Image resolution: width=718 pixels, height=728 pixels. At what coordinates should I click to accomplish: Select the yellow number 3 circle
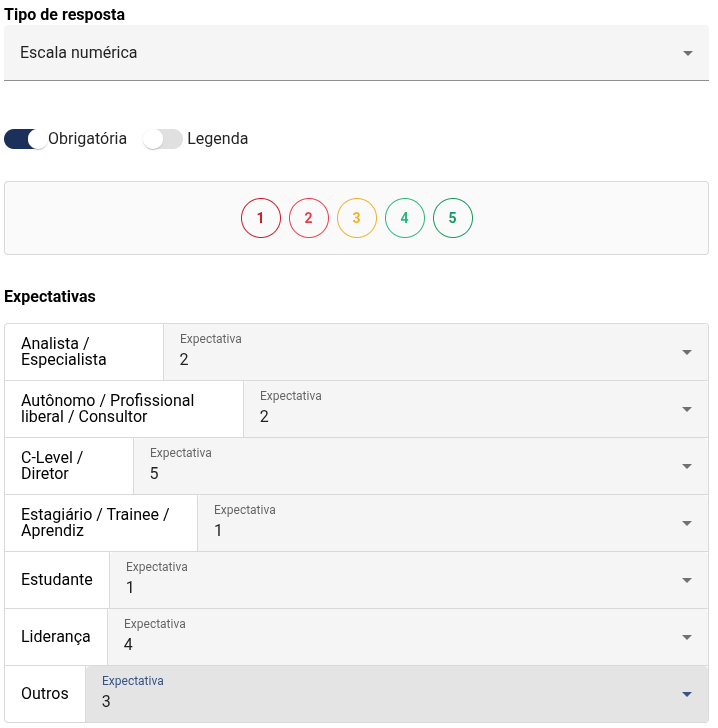356,218
